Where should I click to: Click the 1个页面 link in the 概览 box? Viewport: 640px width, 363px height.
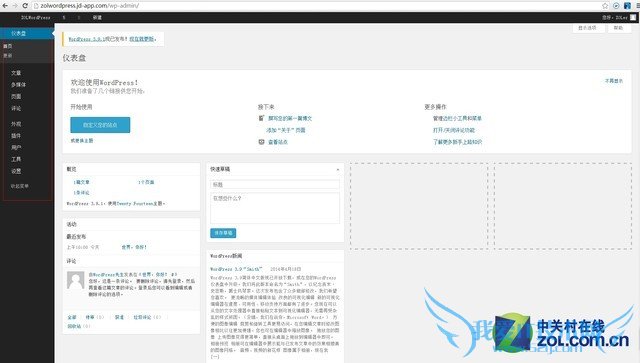tap(146, 182)
